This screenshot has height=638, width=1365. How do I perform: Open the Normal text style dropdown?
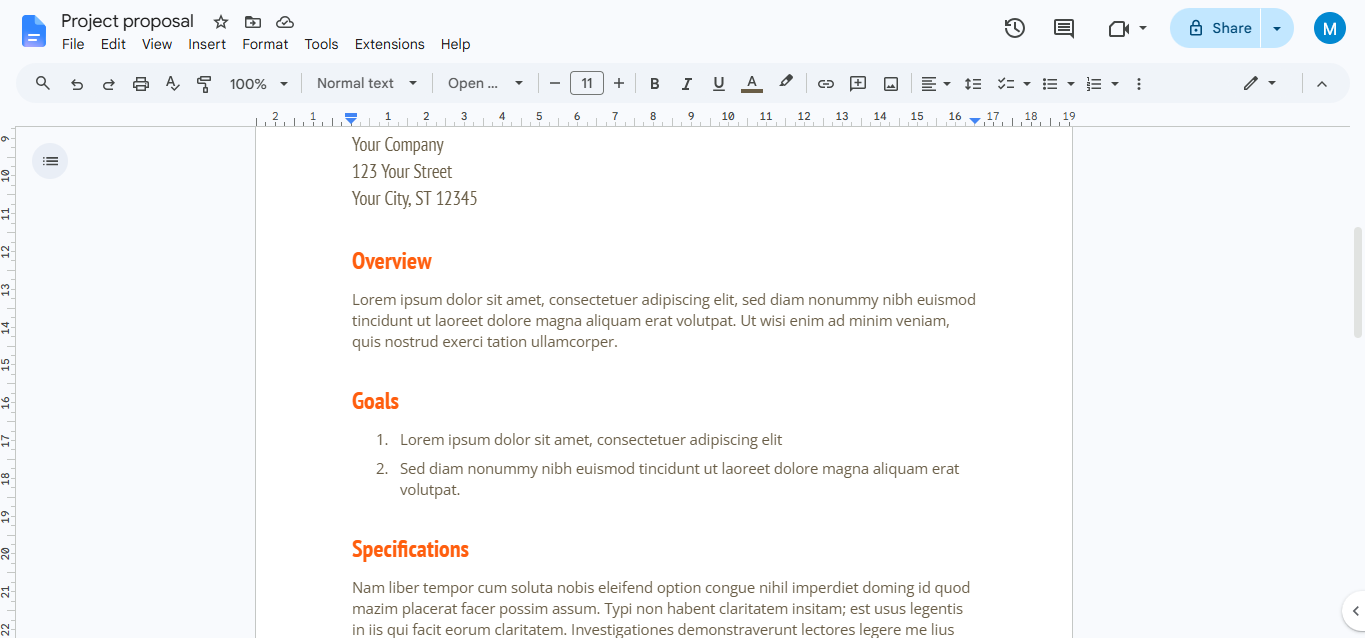[367, 84]
